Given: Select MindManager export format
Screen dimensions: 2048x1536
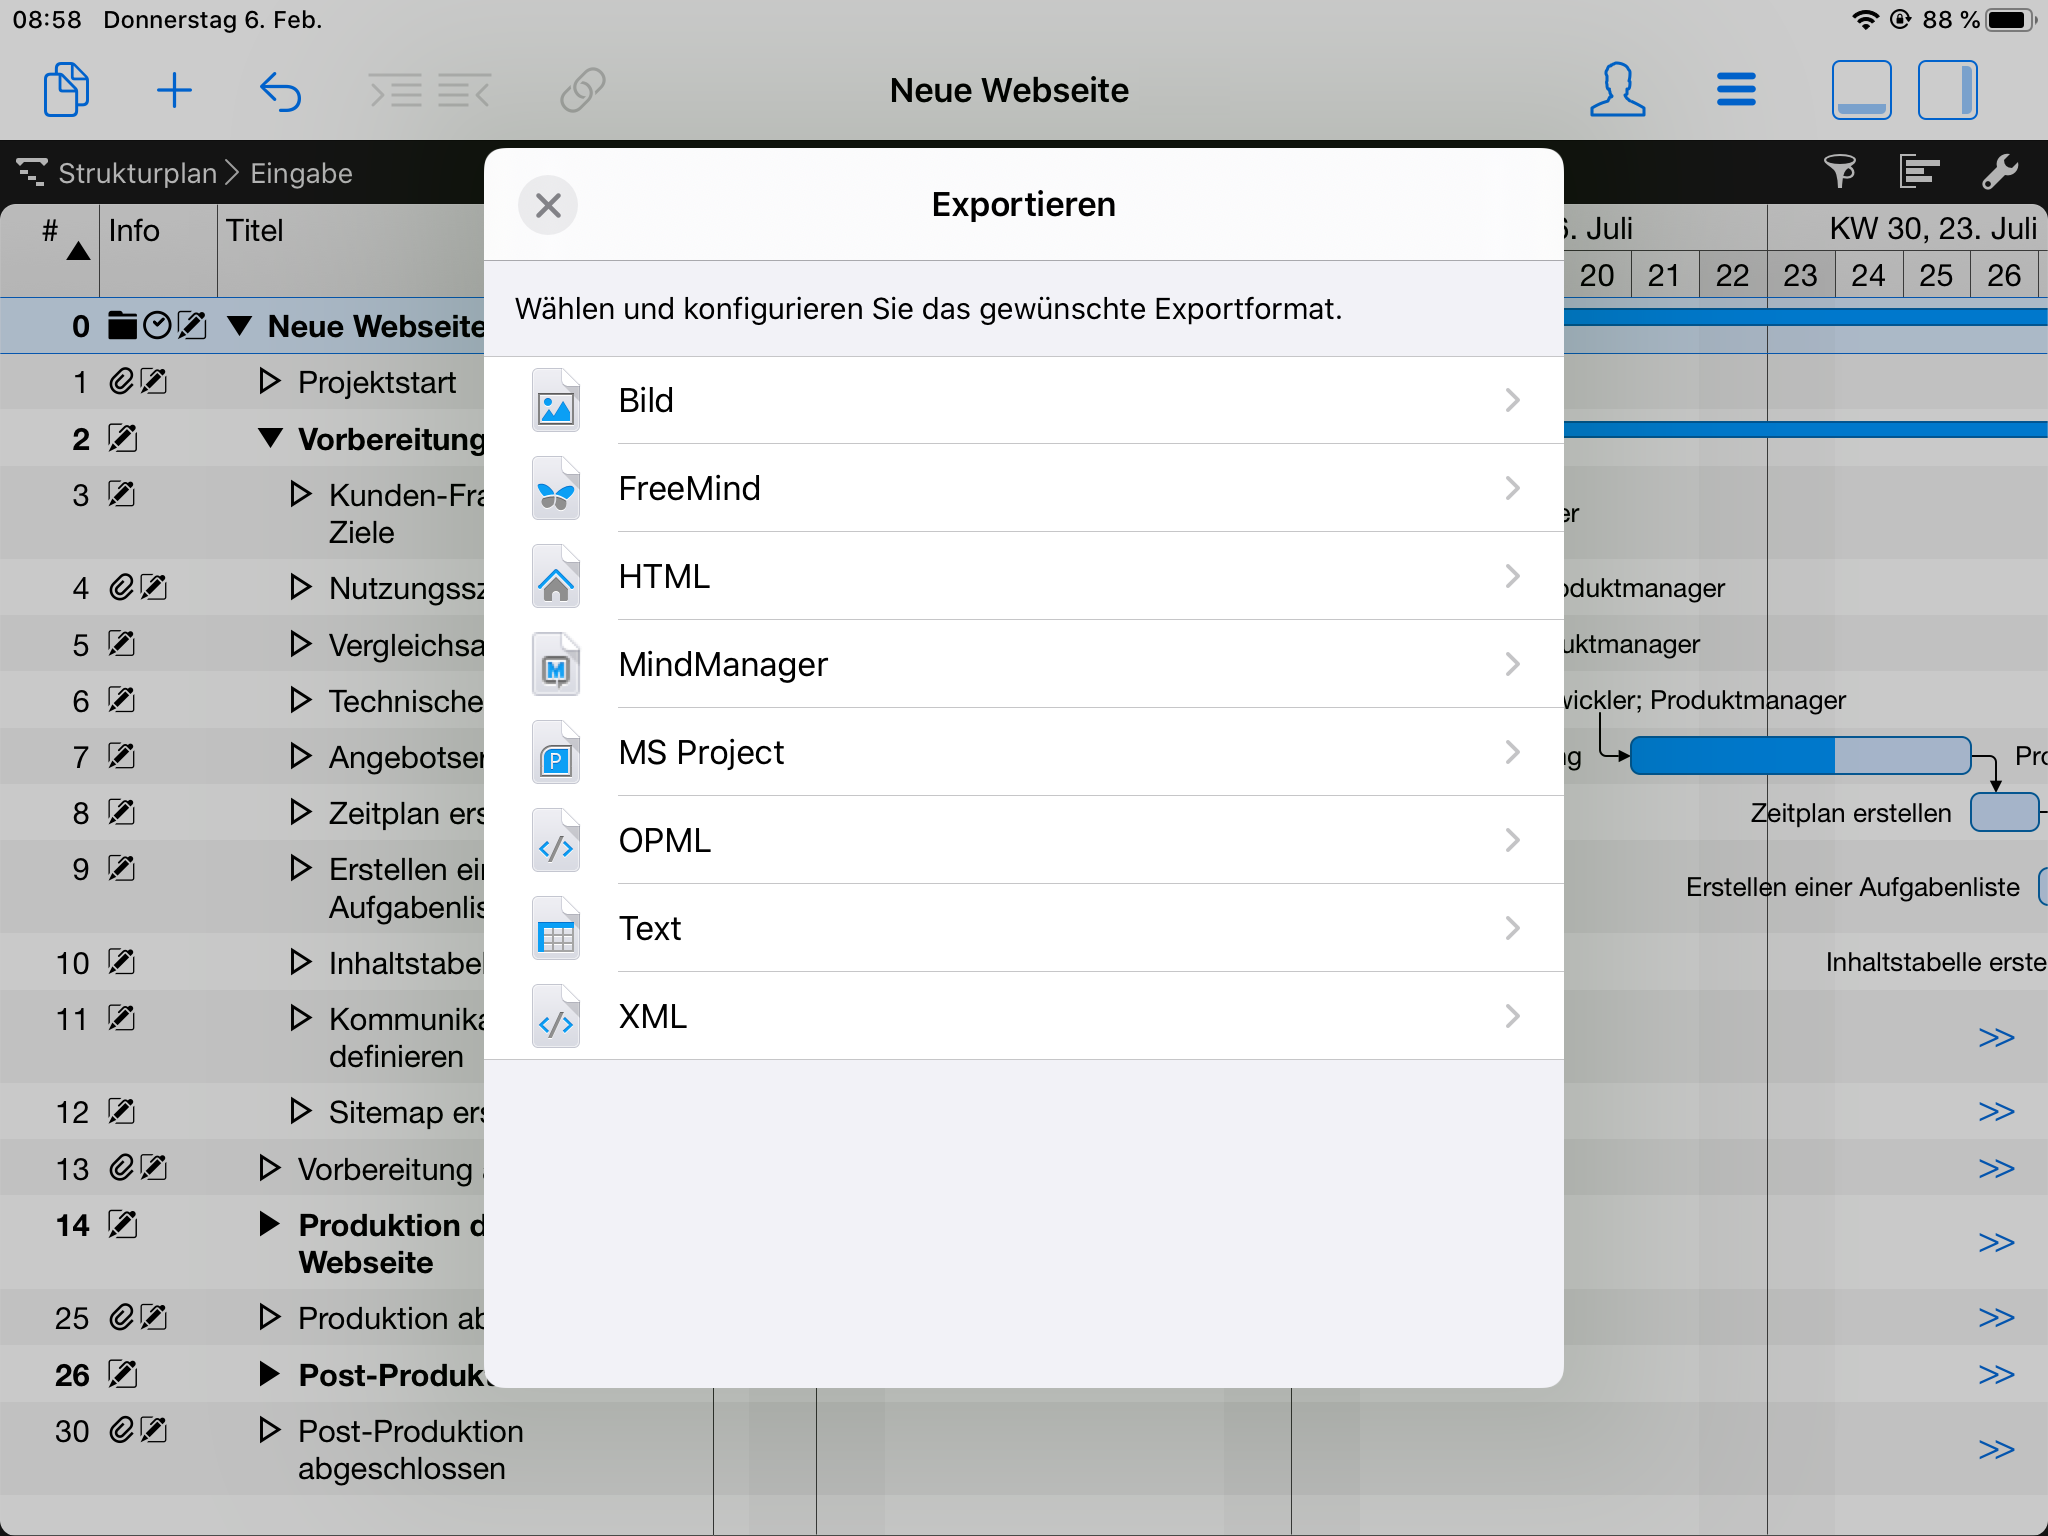Looking at the screenshot, I should [1026, 663].
